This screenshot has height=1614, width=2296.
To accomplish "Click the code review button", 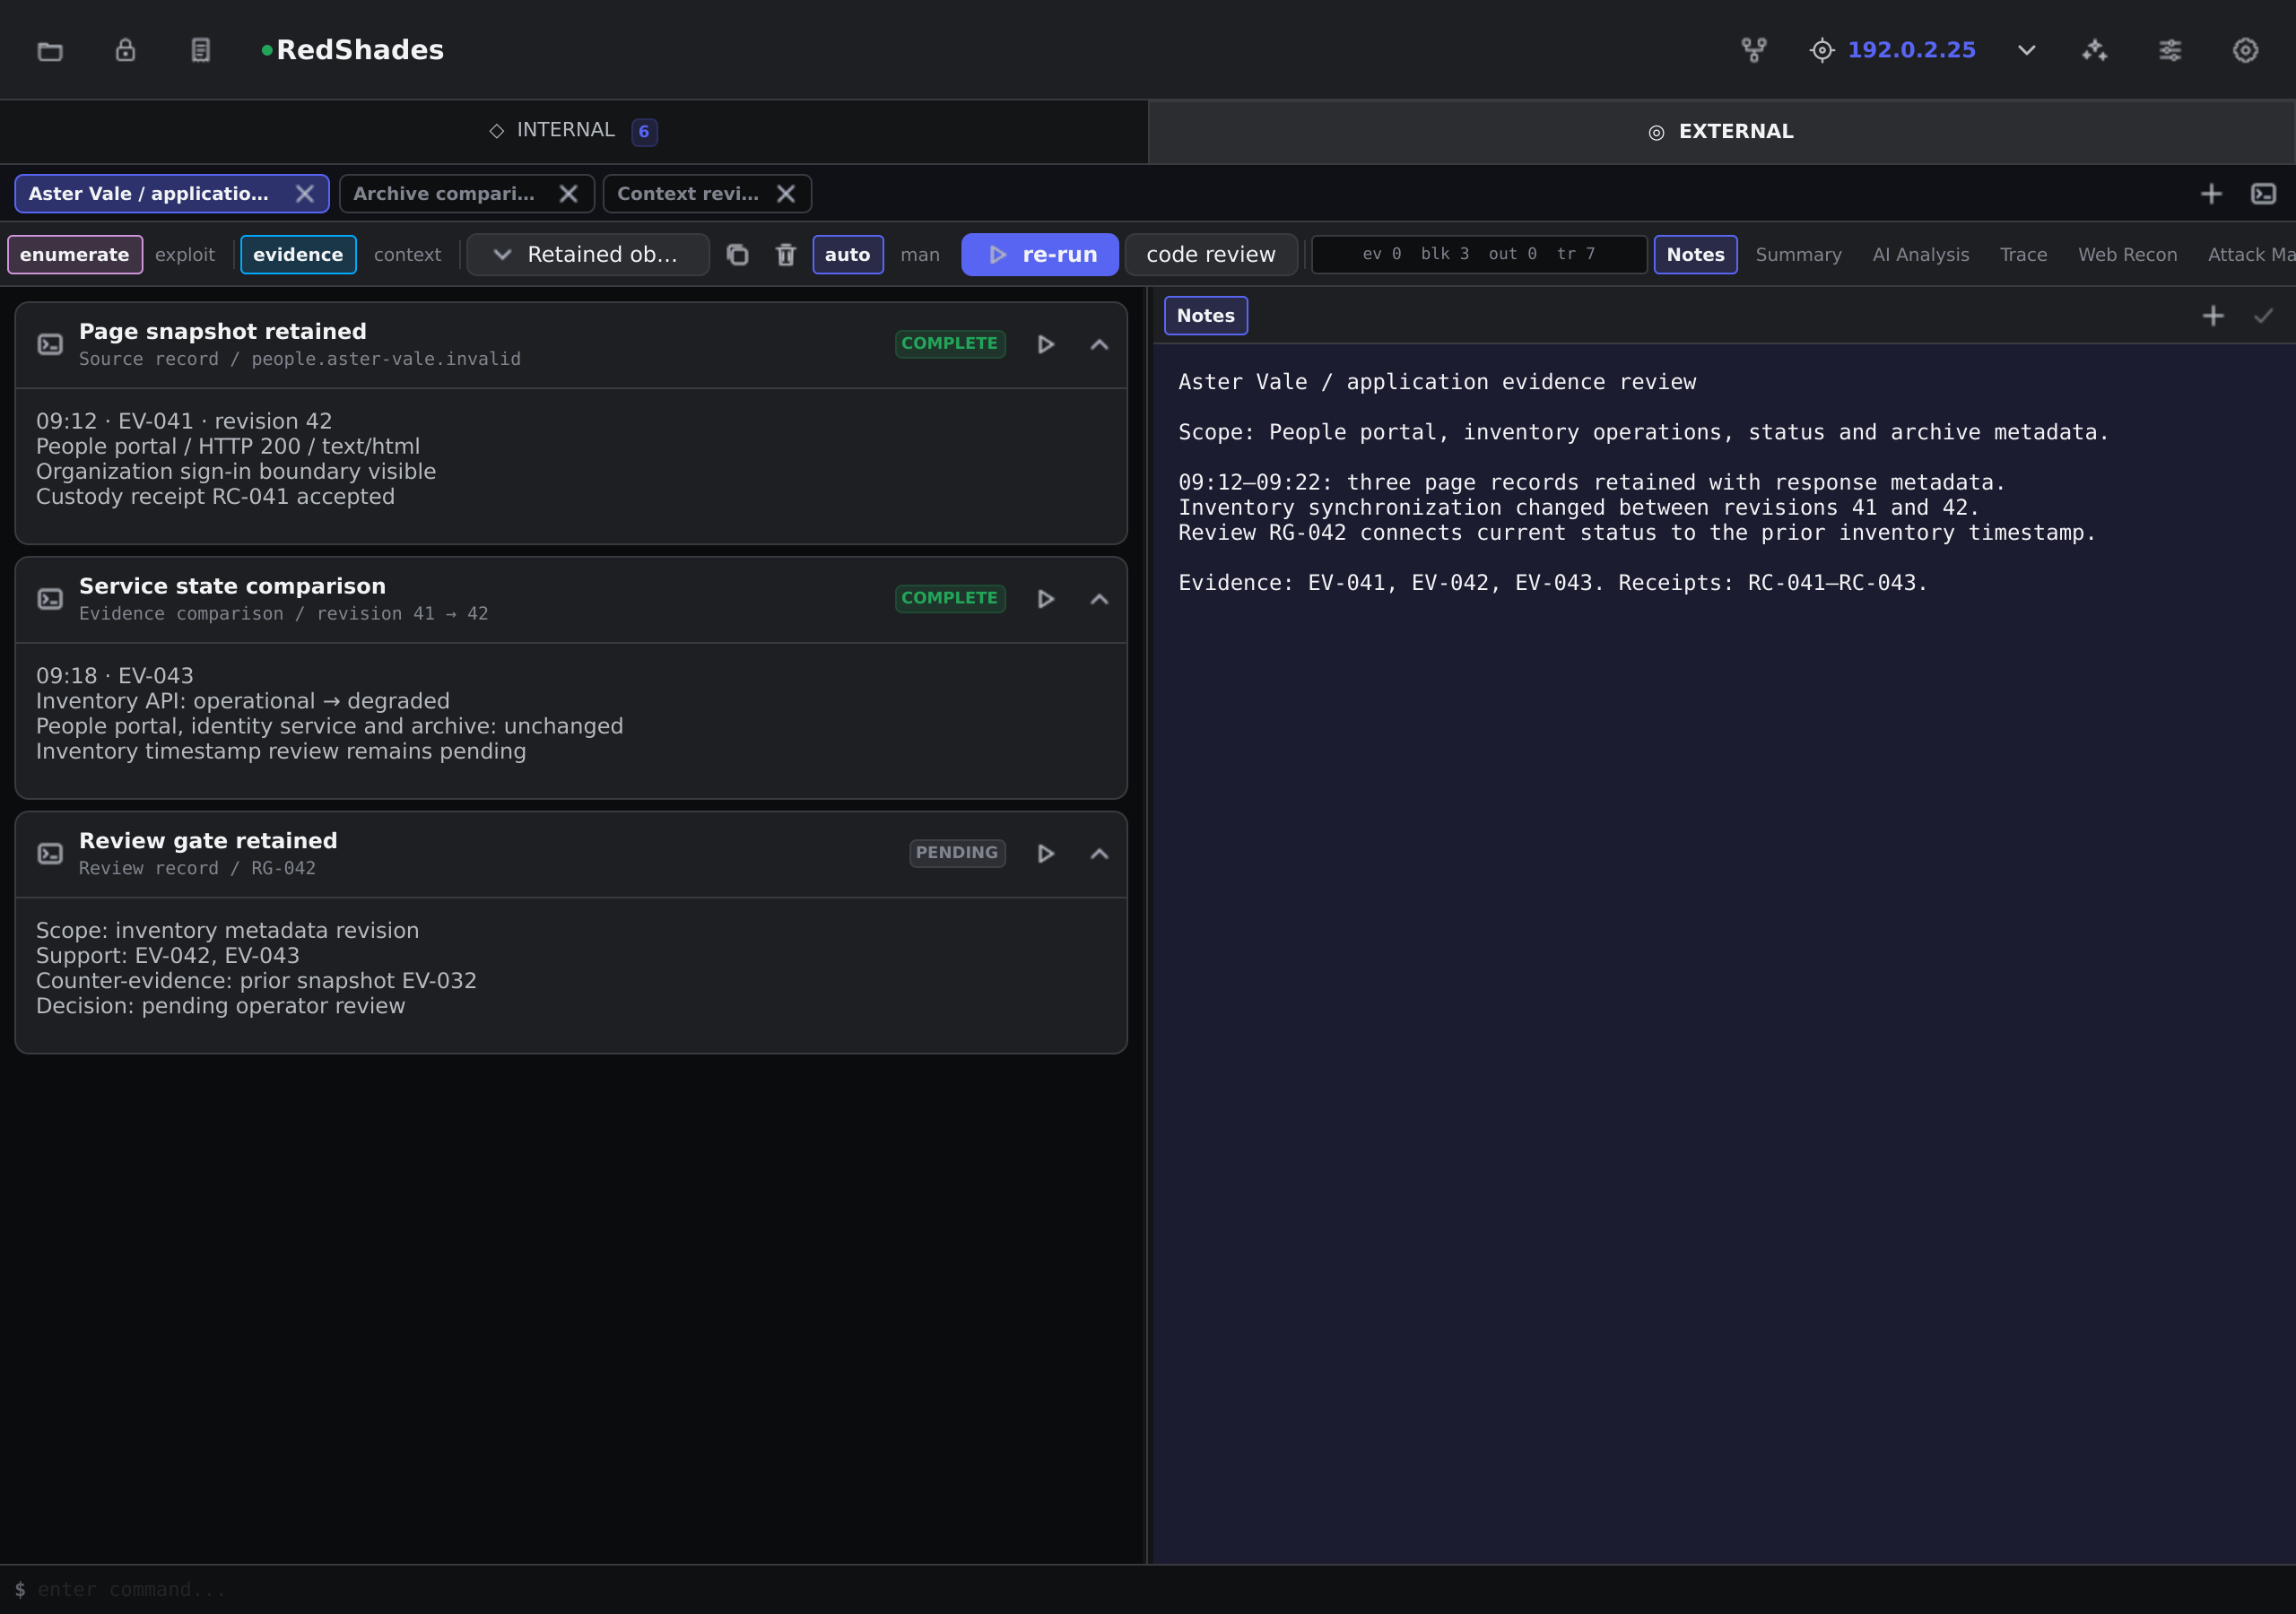I will [x=1210, y=254].
